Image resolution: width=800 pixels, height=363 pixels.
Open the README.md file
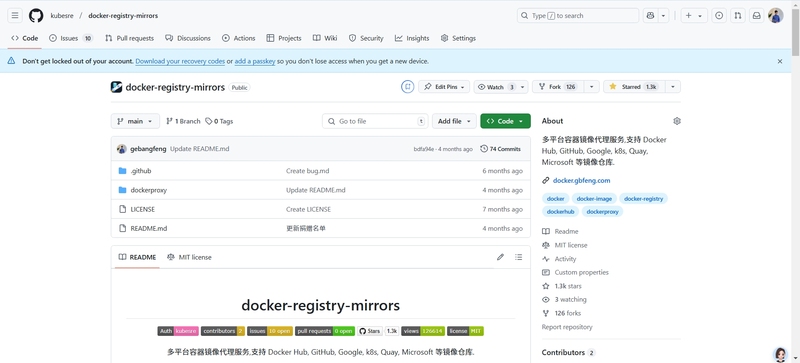pyautogui.click(x=148, y=228)
